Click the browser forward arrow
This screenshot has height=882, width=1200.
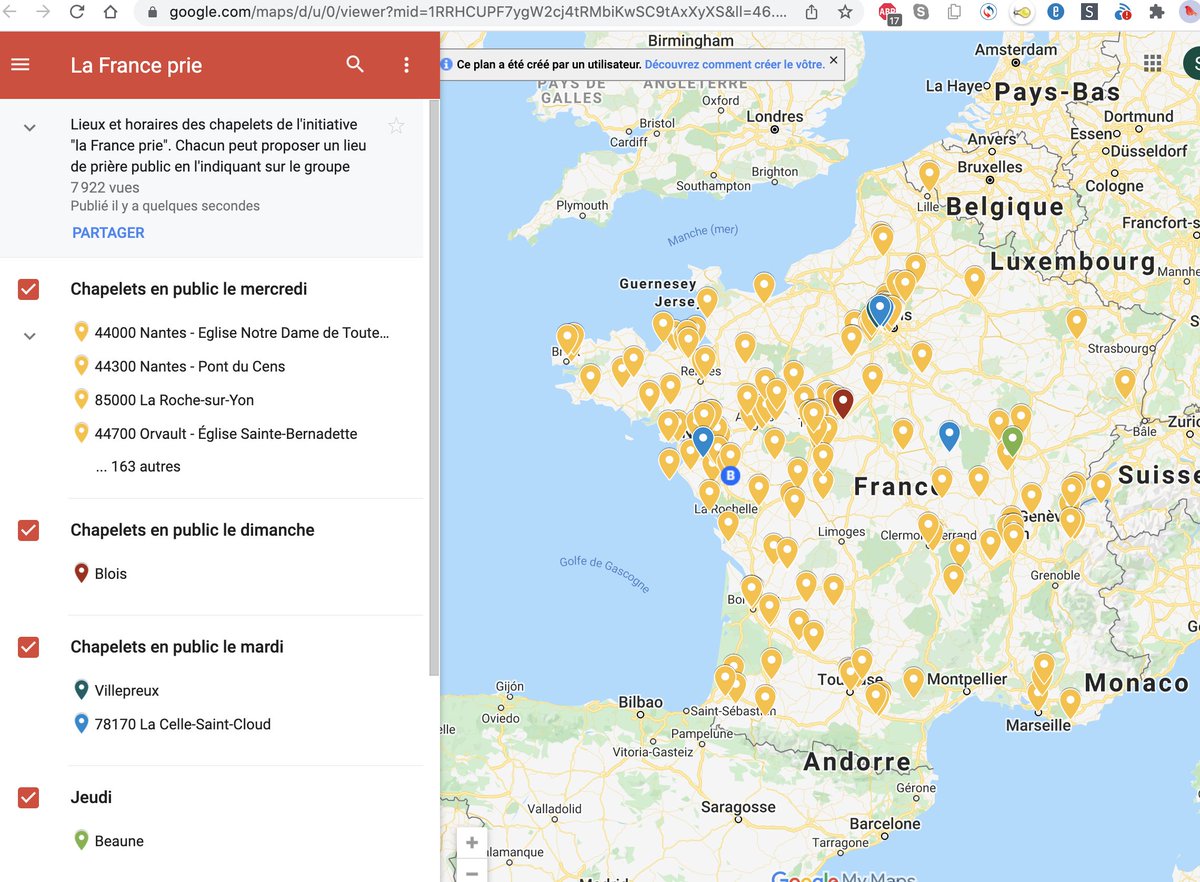43,13
